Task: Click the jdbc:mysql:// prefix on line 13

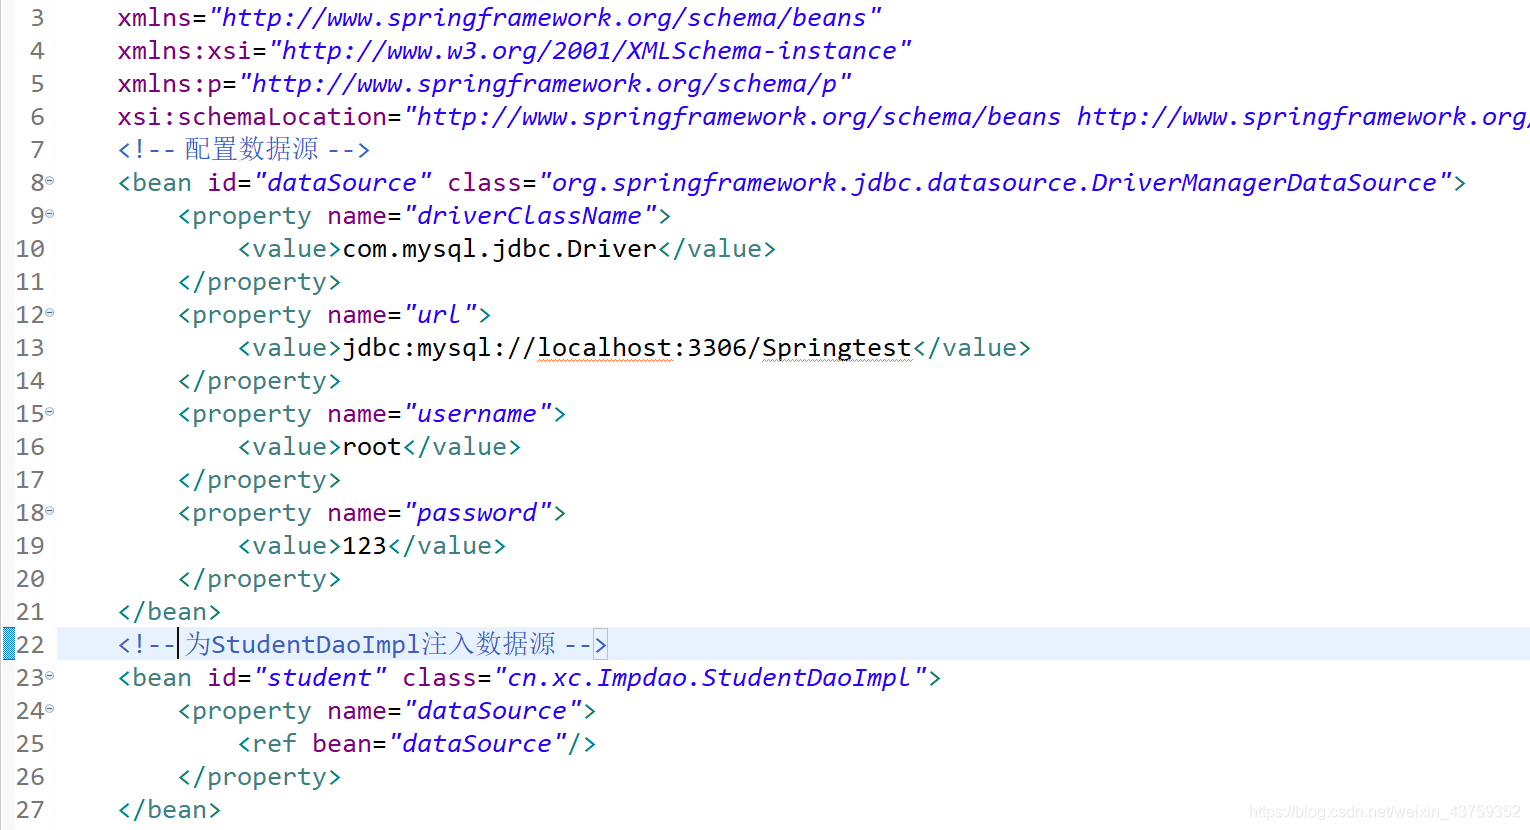Action: point(440,348)
